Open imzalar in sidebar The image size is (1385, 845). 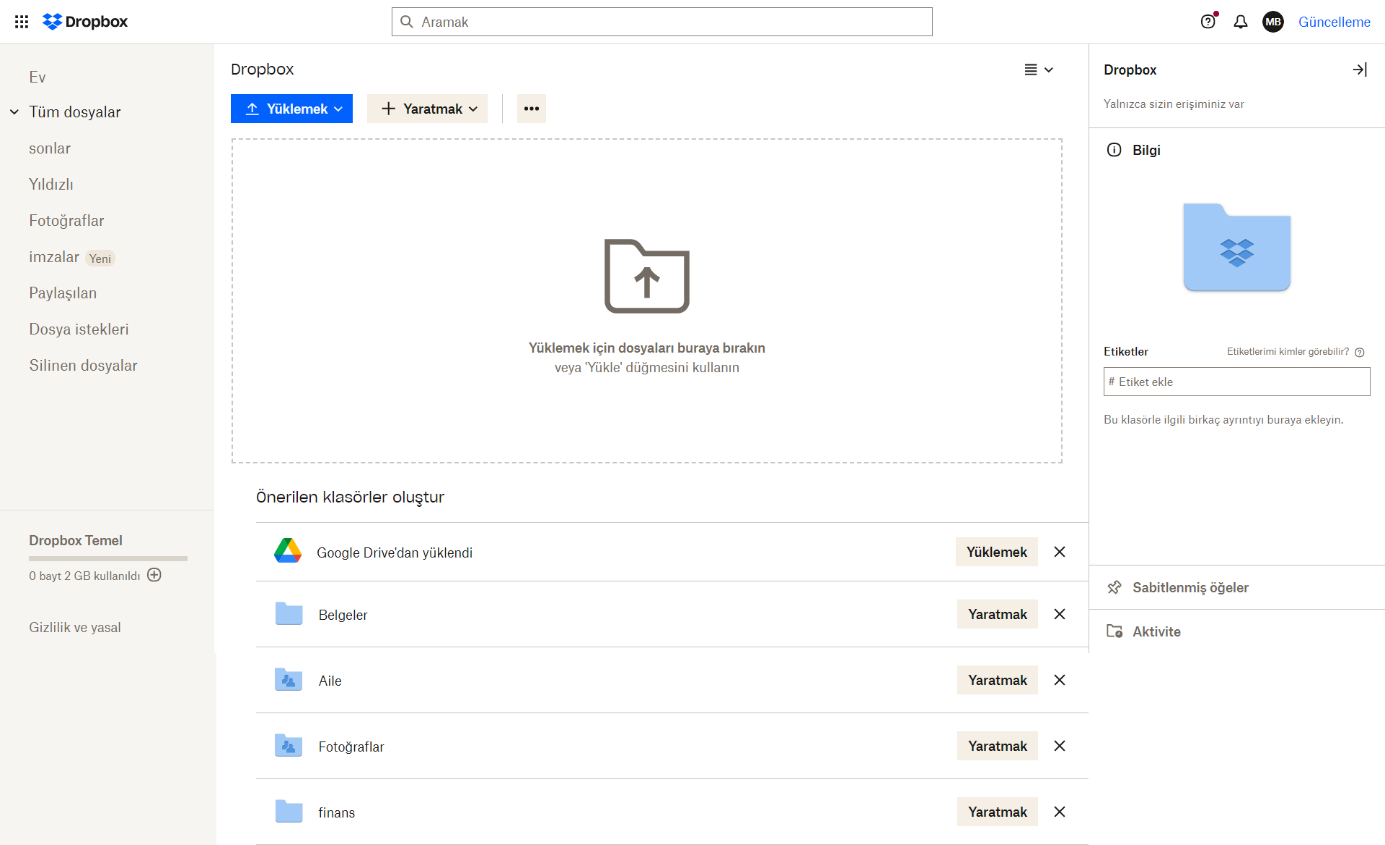54,257
